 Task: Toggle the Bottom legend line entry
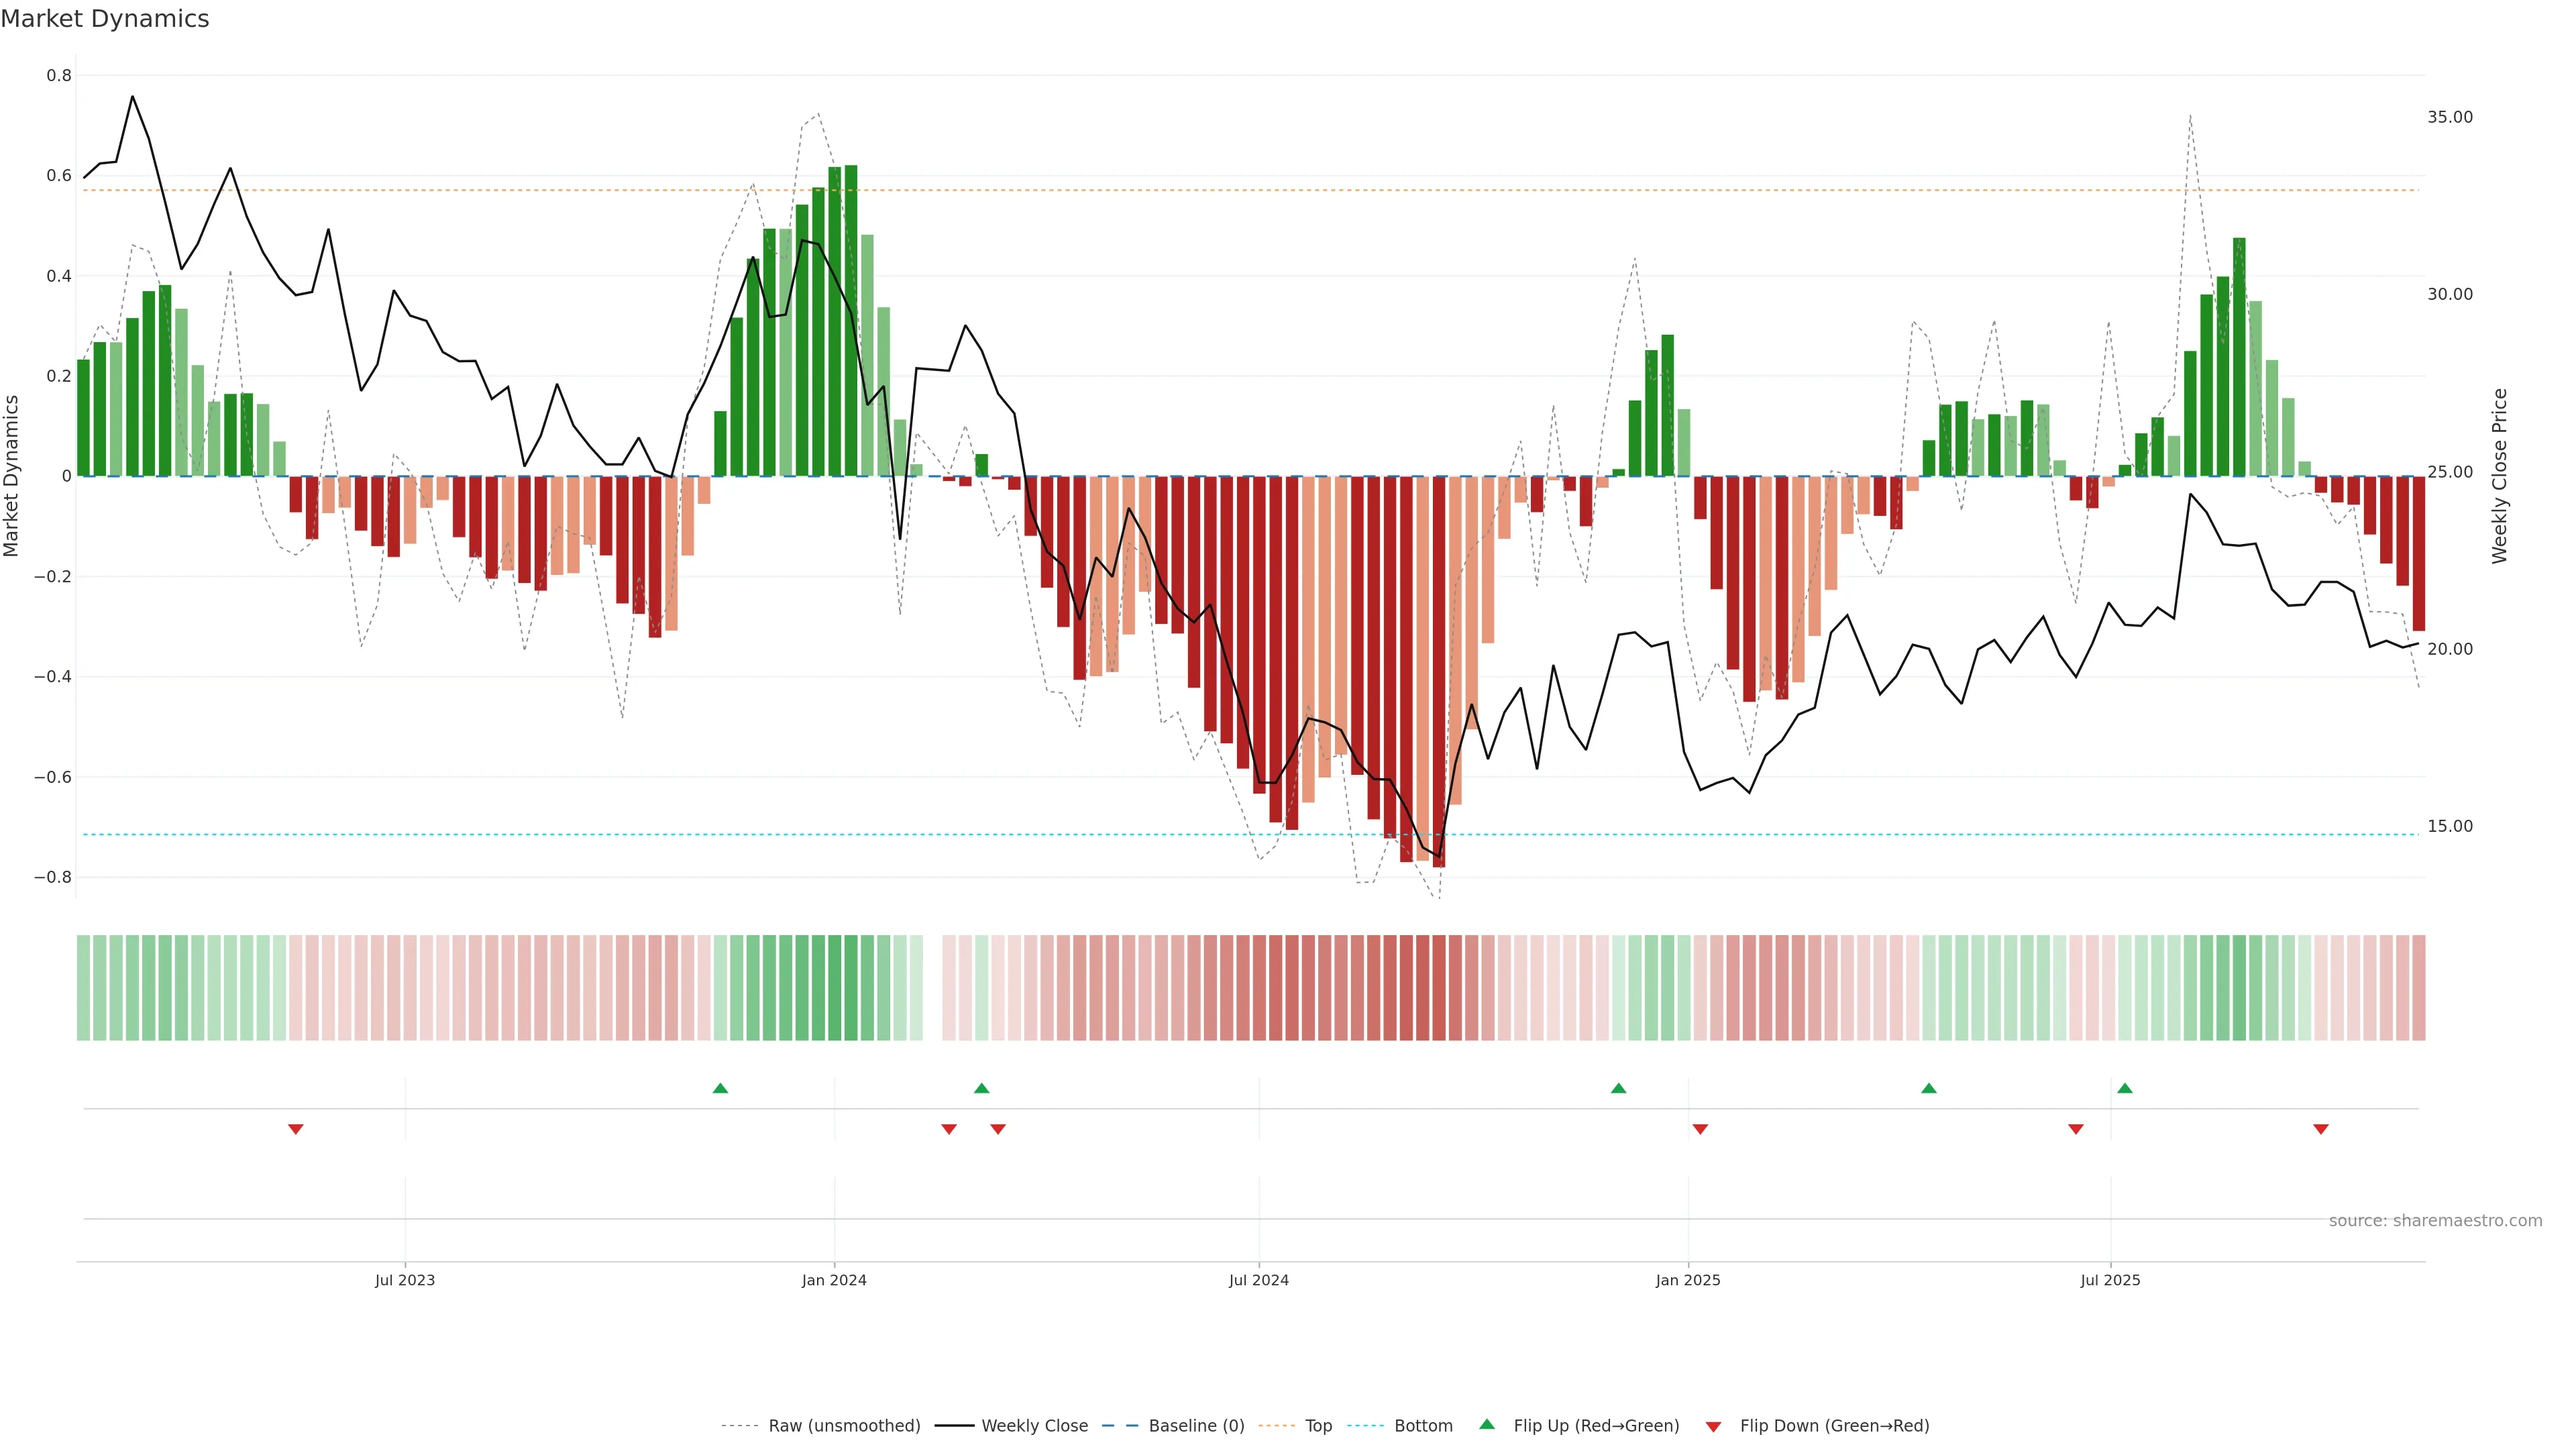1423,1426
